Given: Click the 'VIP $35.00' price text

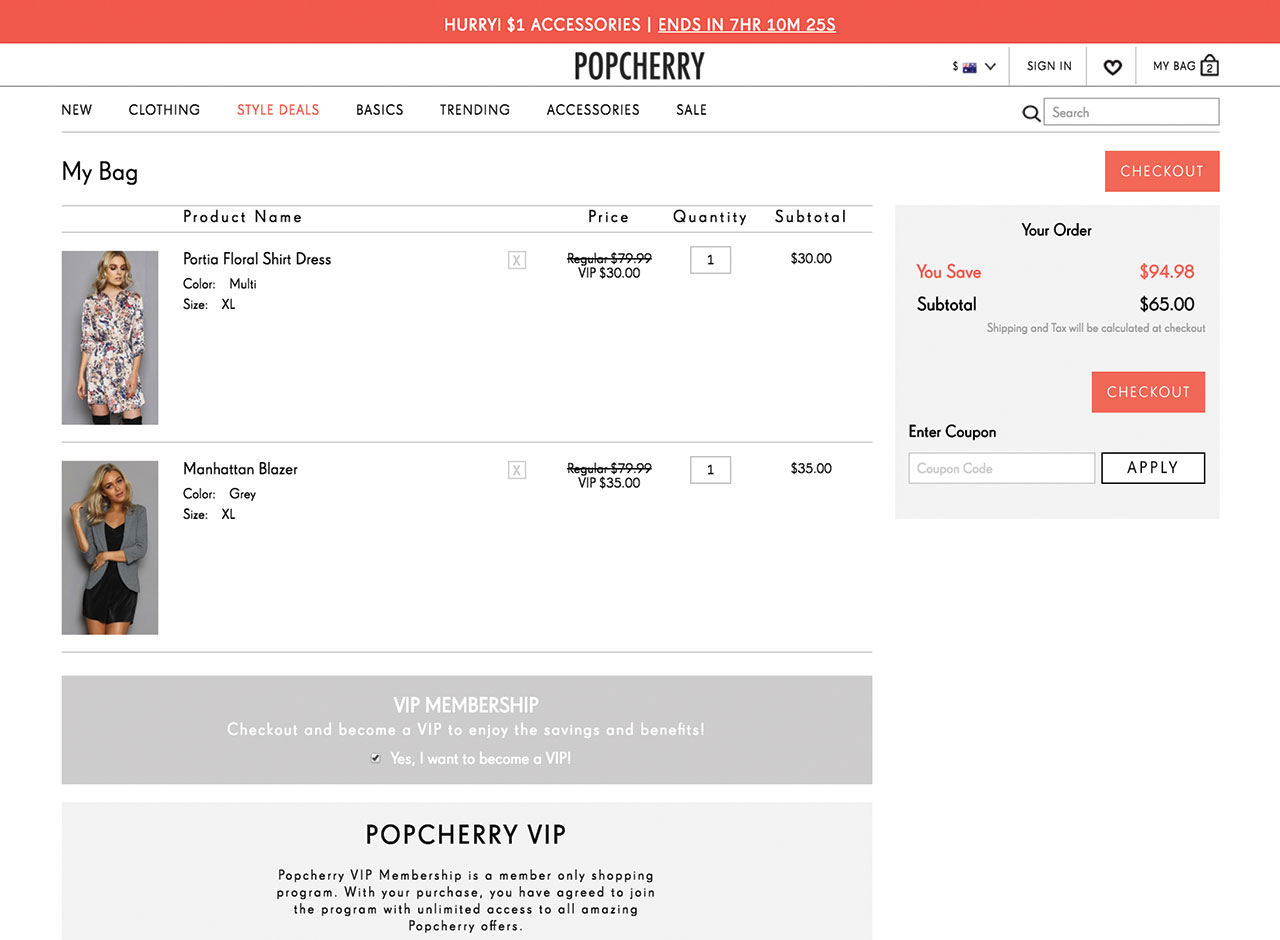Looking at the screenshot, I should click(609, 483).
